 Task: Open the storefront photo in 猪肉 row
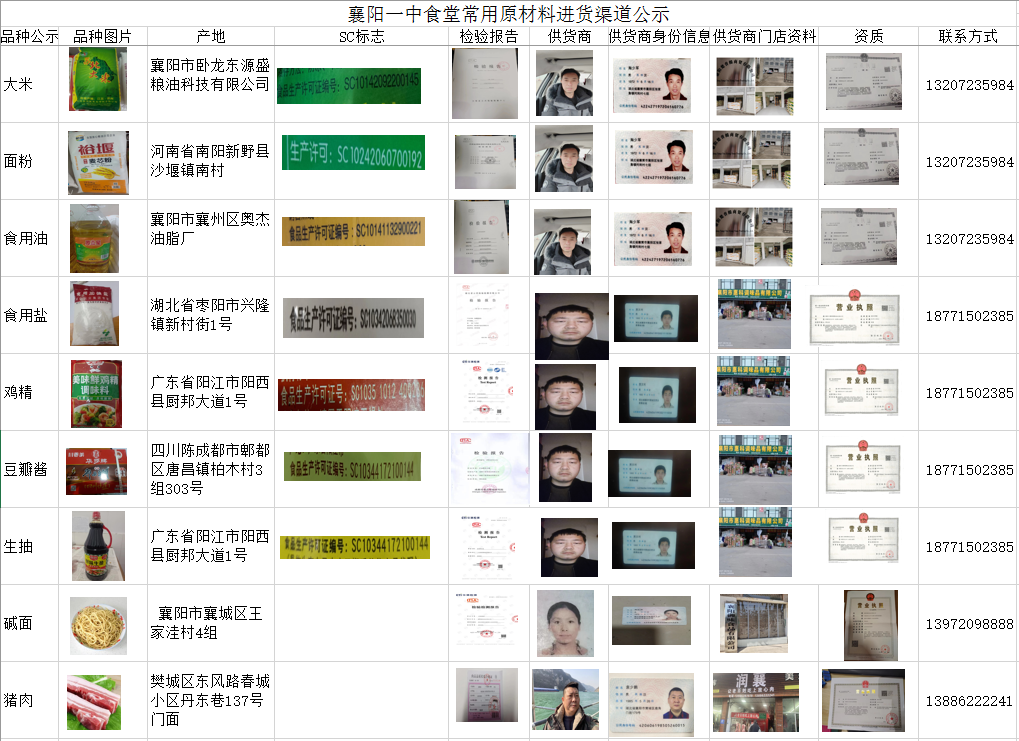[755, 702]
